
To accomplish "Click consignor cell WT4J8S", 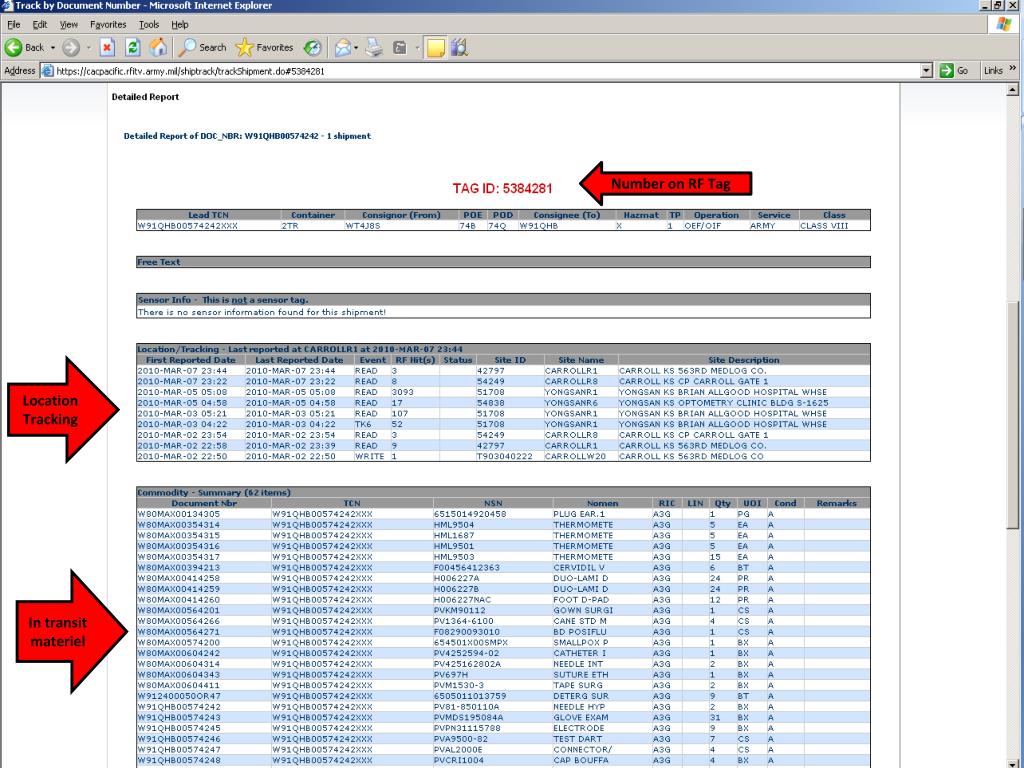I will [362, 226].
